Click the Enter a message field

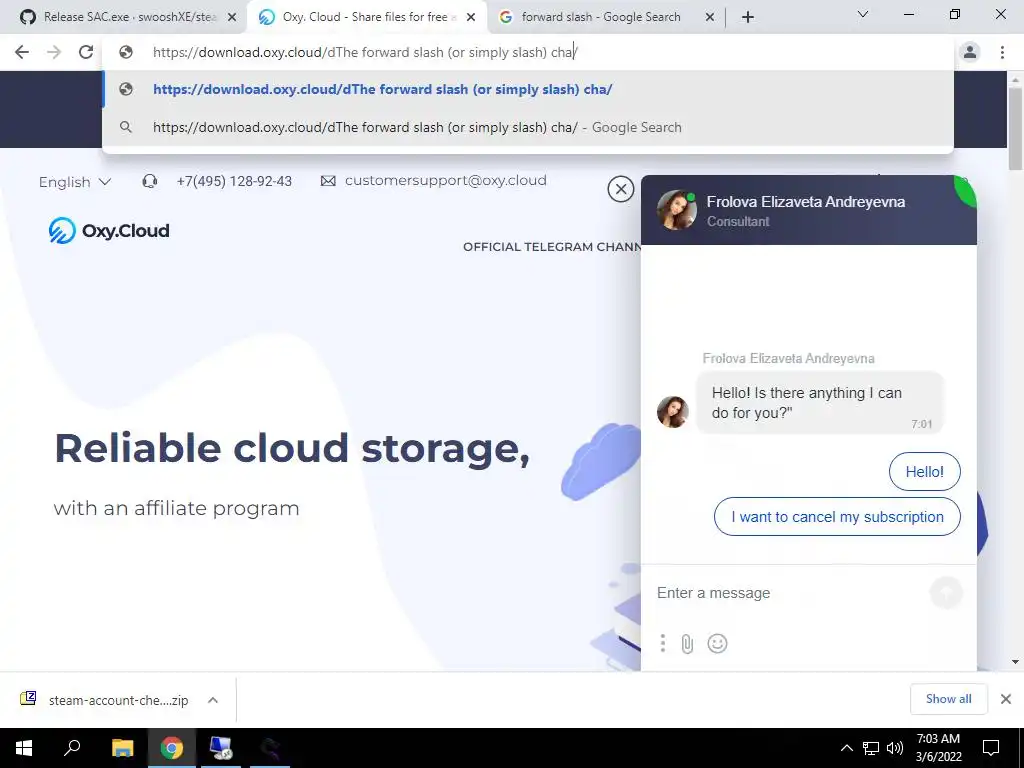tap(787, 593)
